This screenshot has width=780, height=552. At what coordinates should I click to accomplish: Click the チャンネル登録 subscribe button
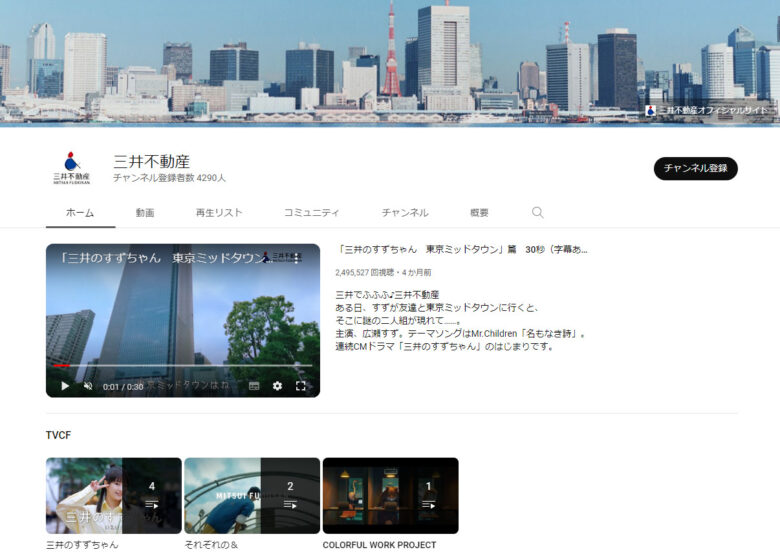pos(695,168)
